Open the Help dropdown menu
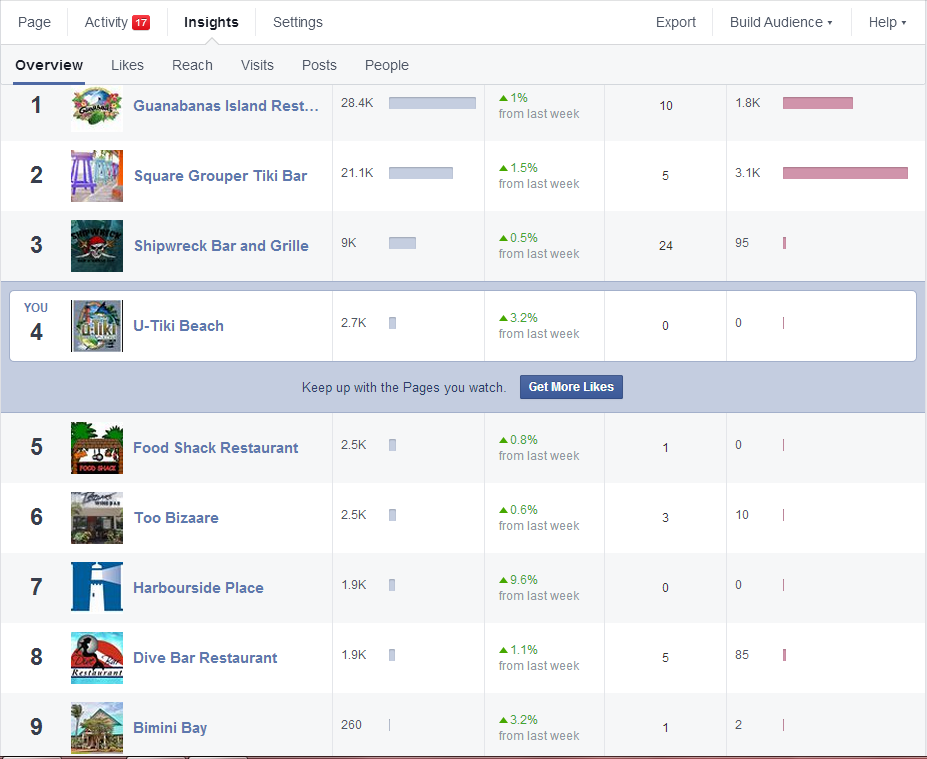 tap(887, 22)
